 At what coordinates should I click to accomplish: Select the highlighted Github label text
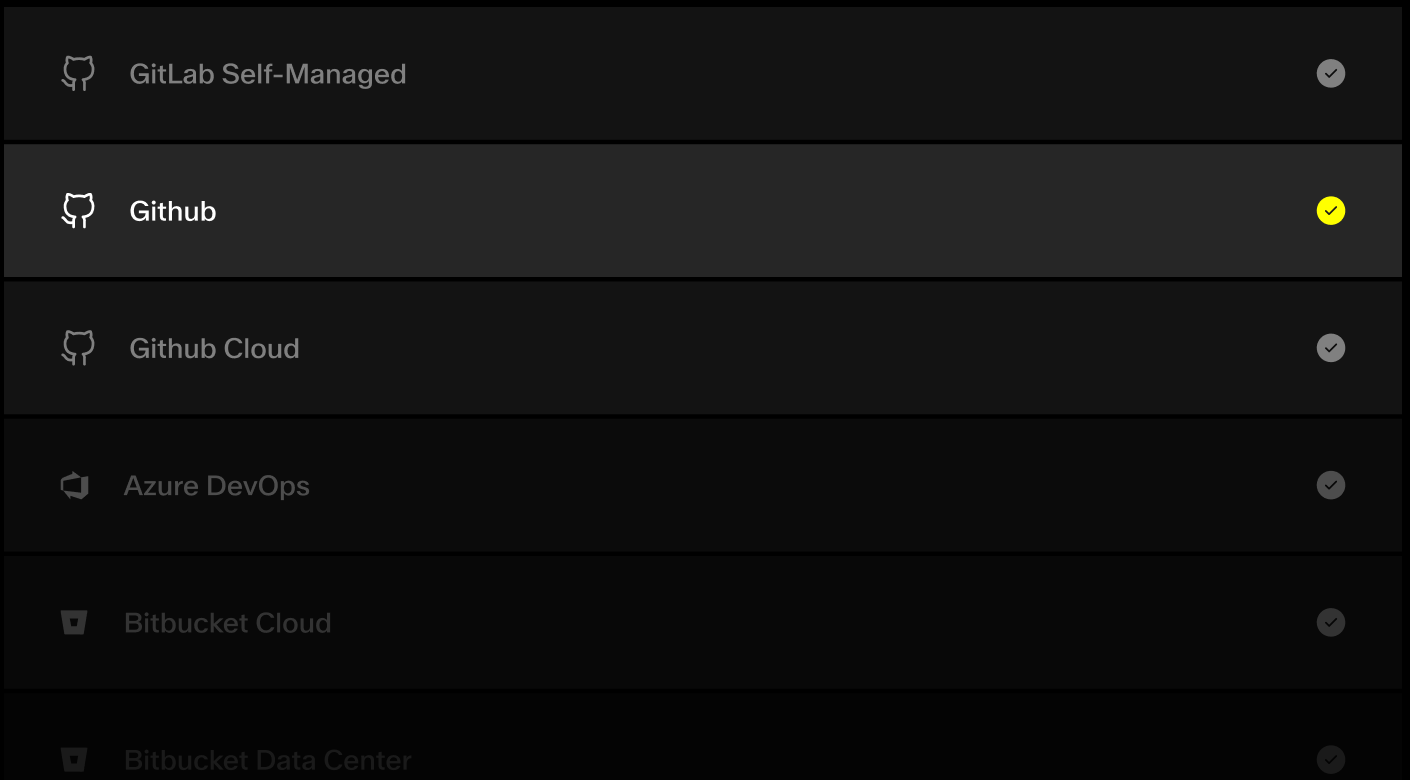[x=173, y=211]
